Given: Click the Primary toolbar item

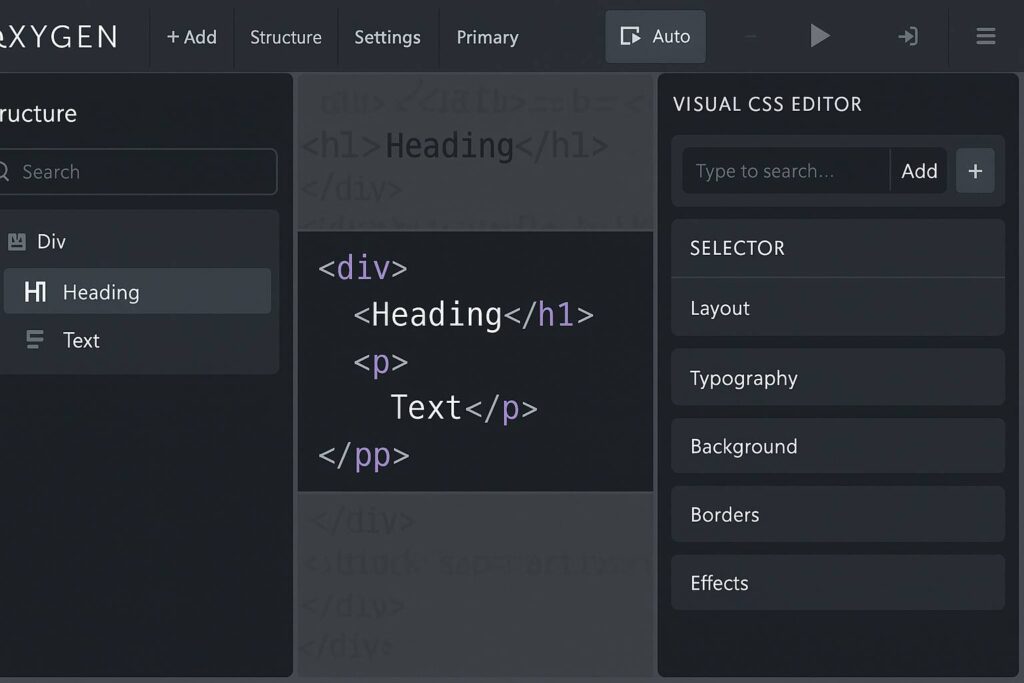Looking at the screenshot, I should click(x=487, y=37).
